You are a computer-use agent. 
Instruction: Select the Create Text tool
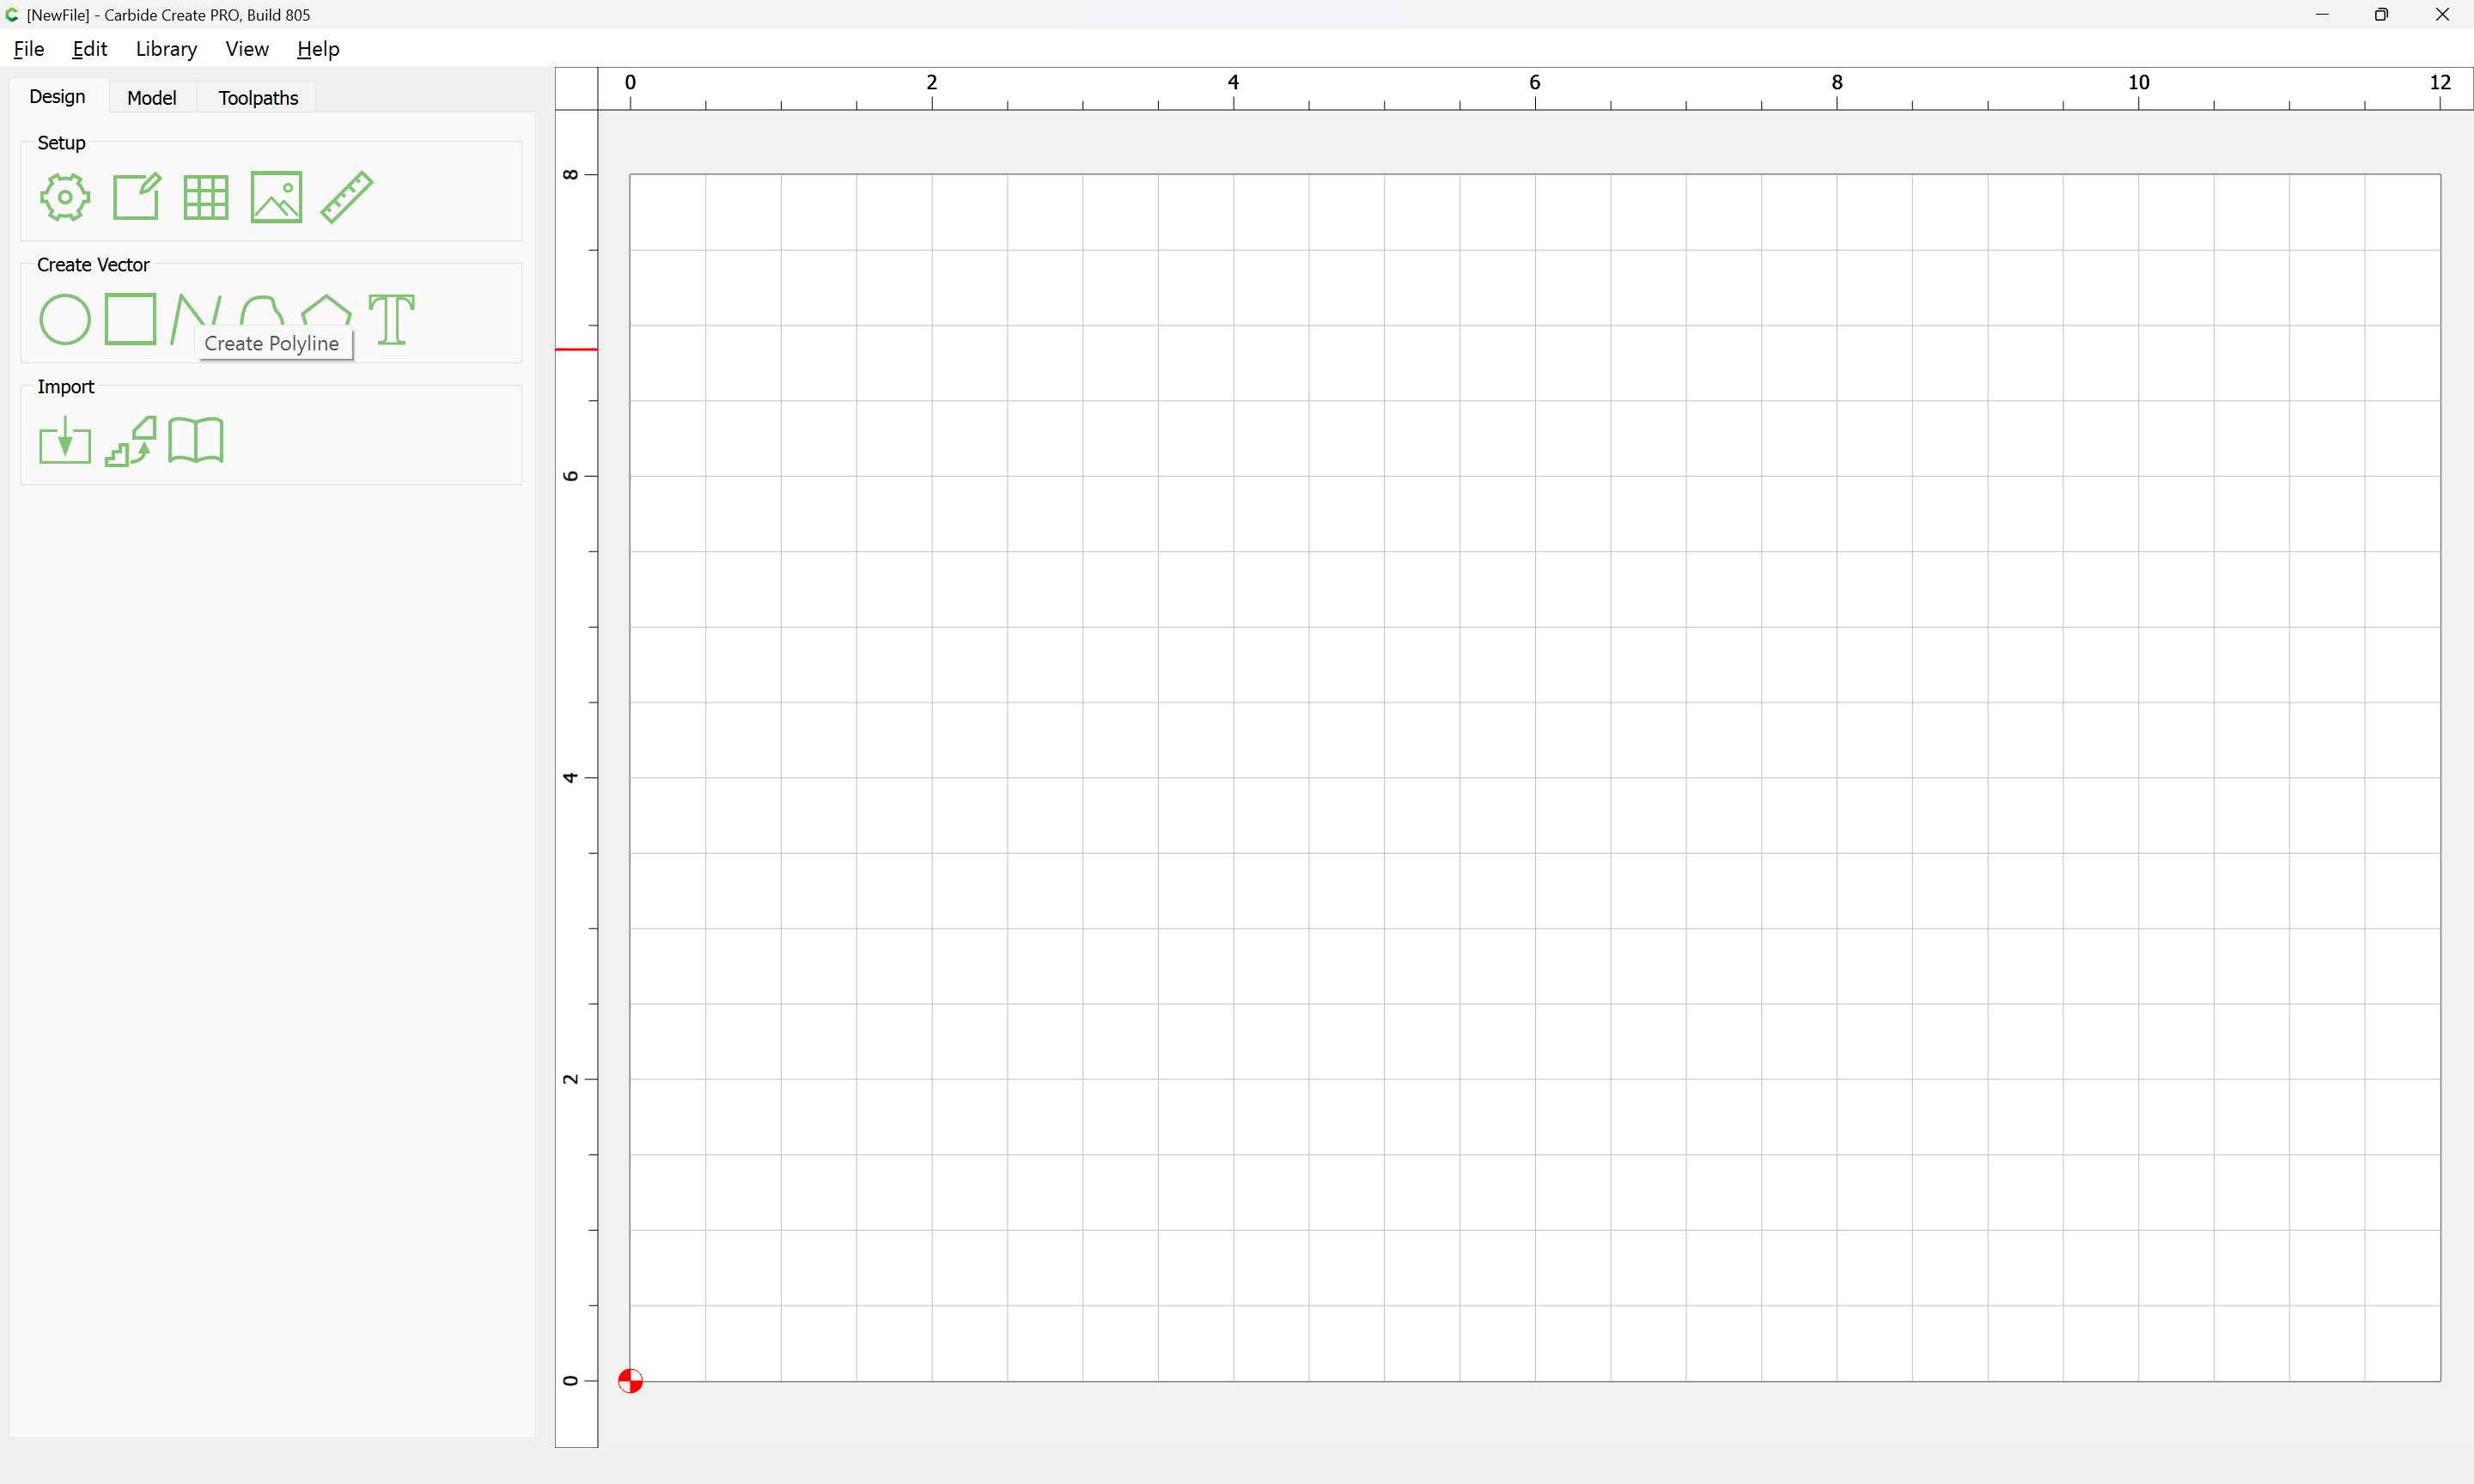(x=391, y=319)
